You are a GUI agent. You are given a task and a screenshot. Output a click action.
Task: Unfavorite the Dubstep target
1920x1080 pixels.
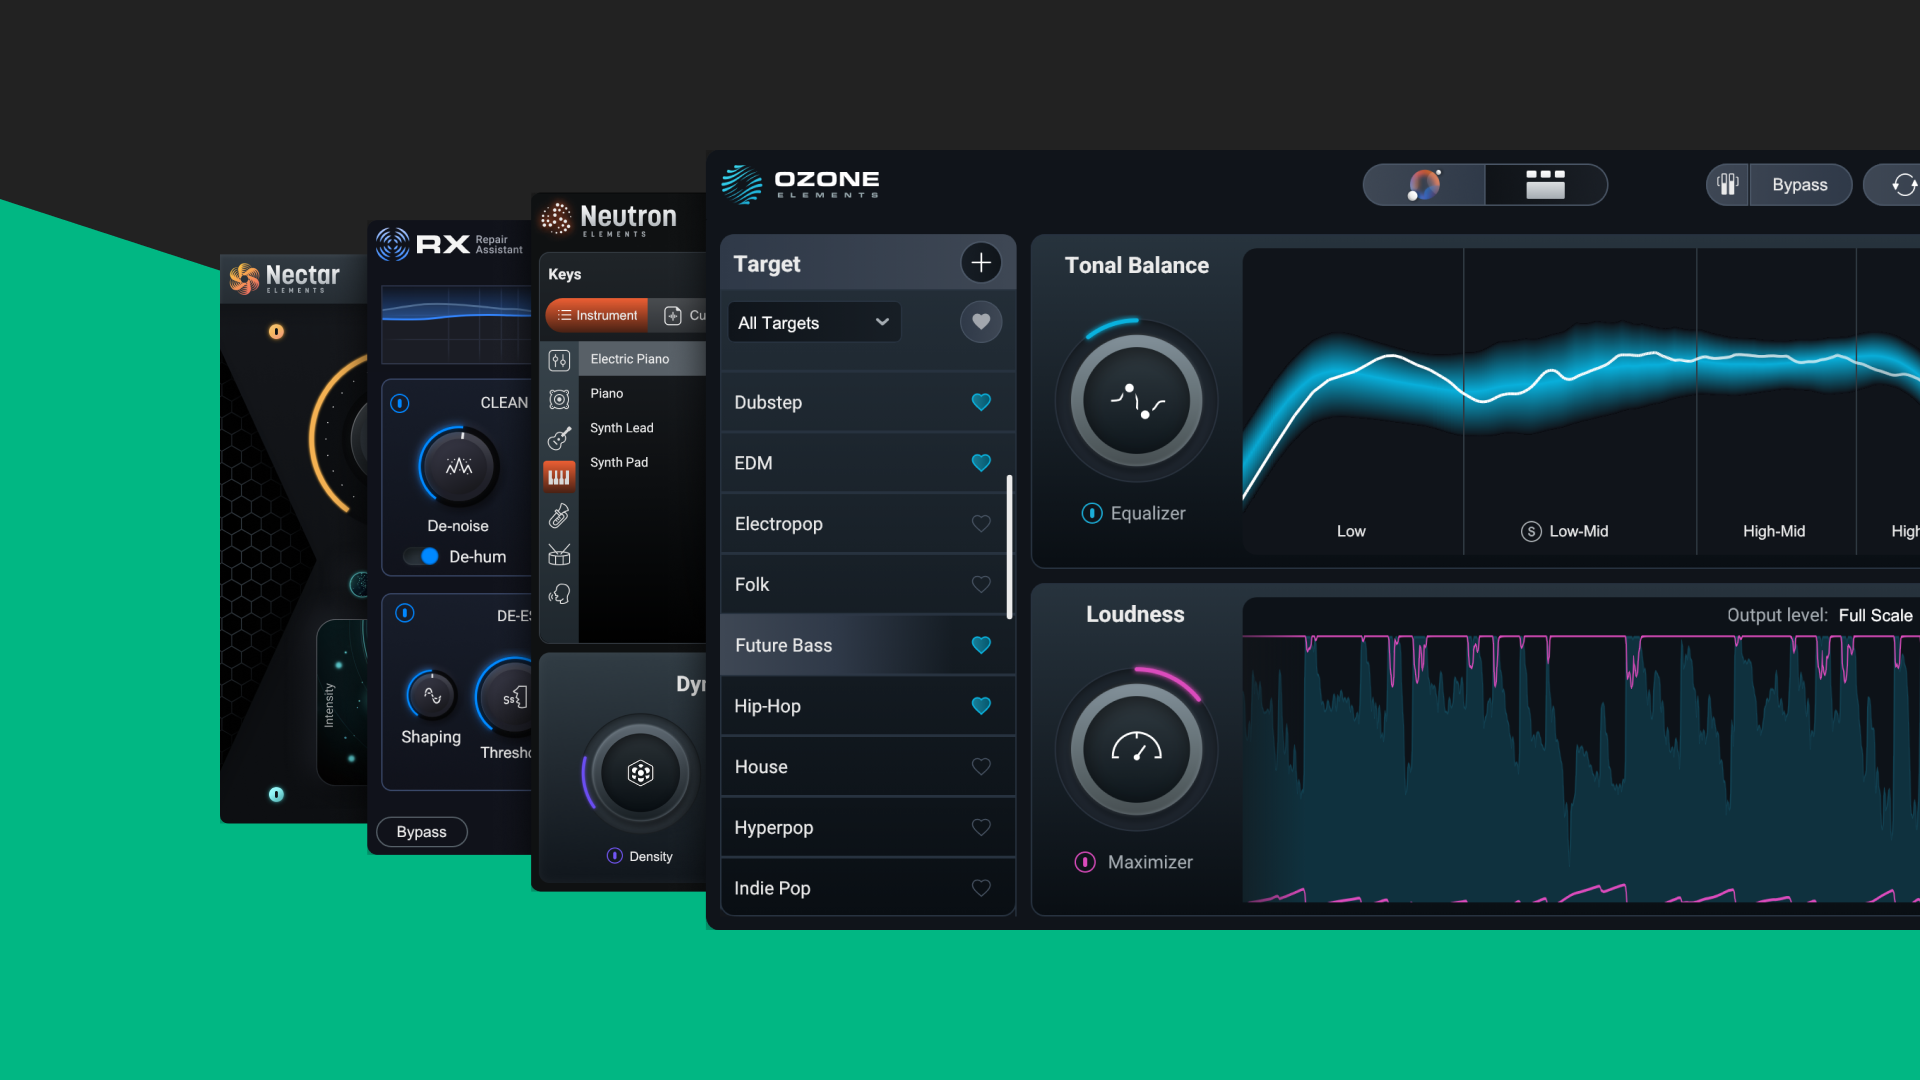coord(981,402)
